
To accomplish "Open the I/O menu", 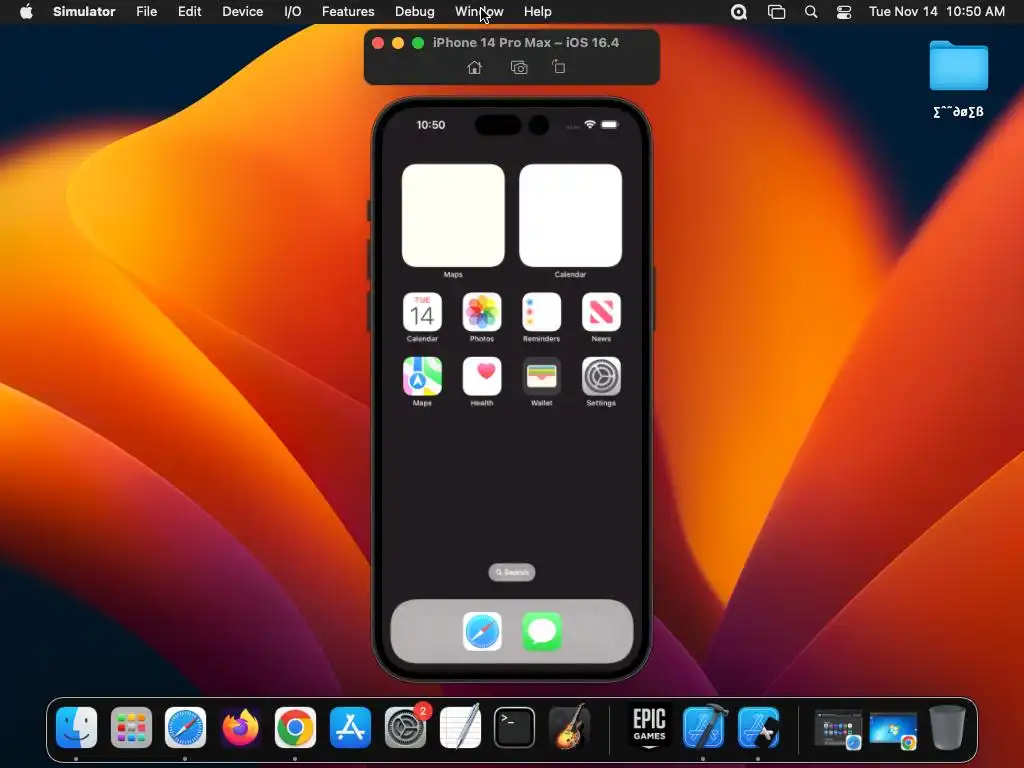I will 293,12.
